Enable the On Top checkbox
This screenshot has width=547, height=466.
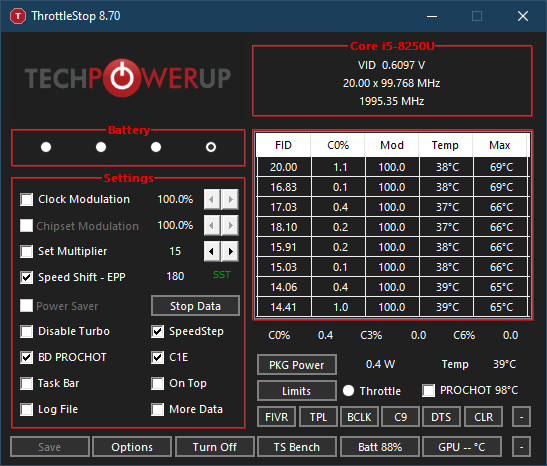click(158, 384)
